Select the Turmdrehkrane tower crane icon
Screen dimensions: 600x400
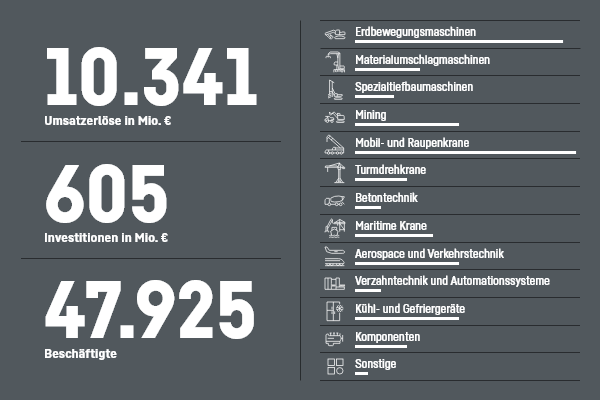[x=334, y=174]
